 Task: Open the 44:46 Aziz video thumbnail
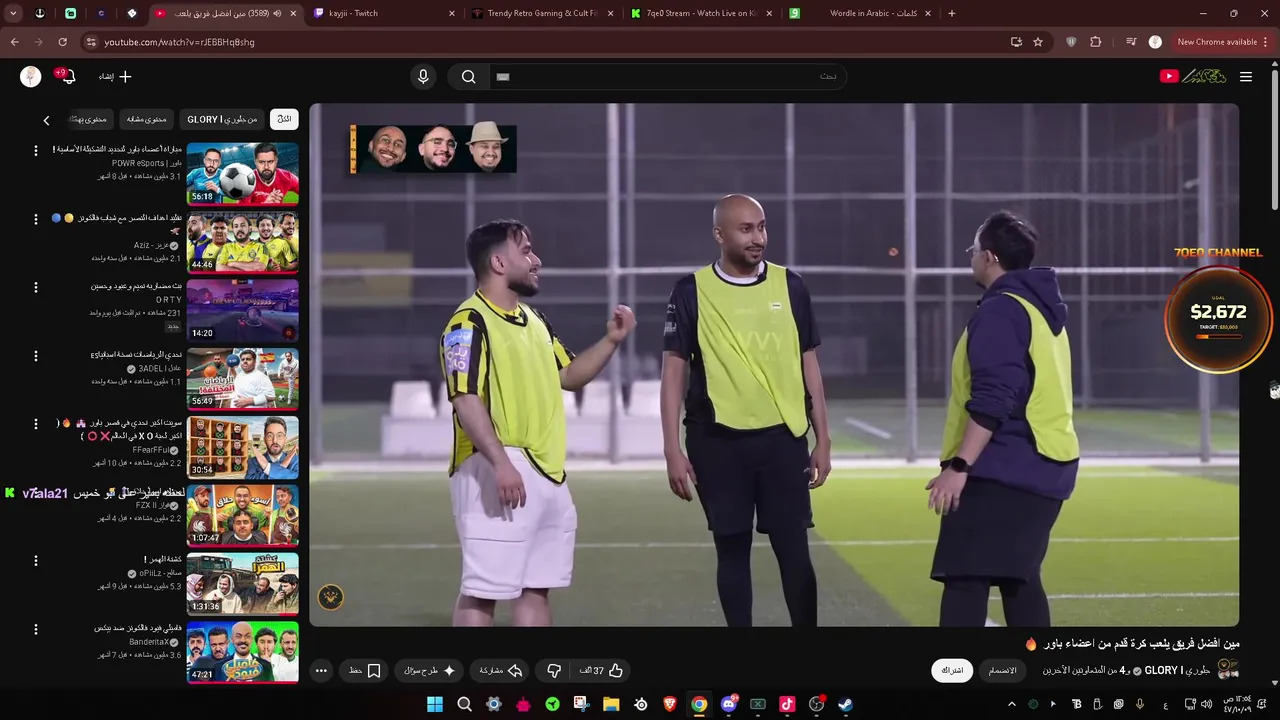point(242,242)
